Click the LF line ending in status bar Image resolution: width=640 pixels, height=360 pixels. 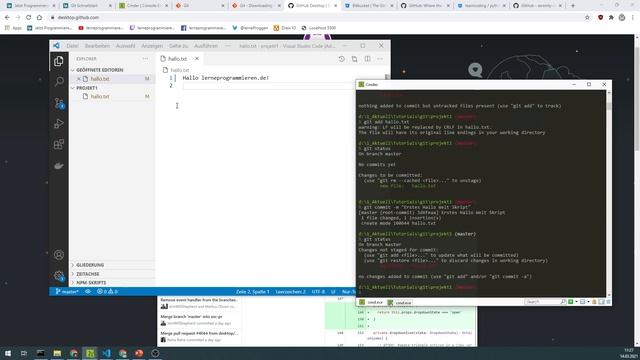333,291
